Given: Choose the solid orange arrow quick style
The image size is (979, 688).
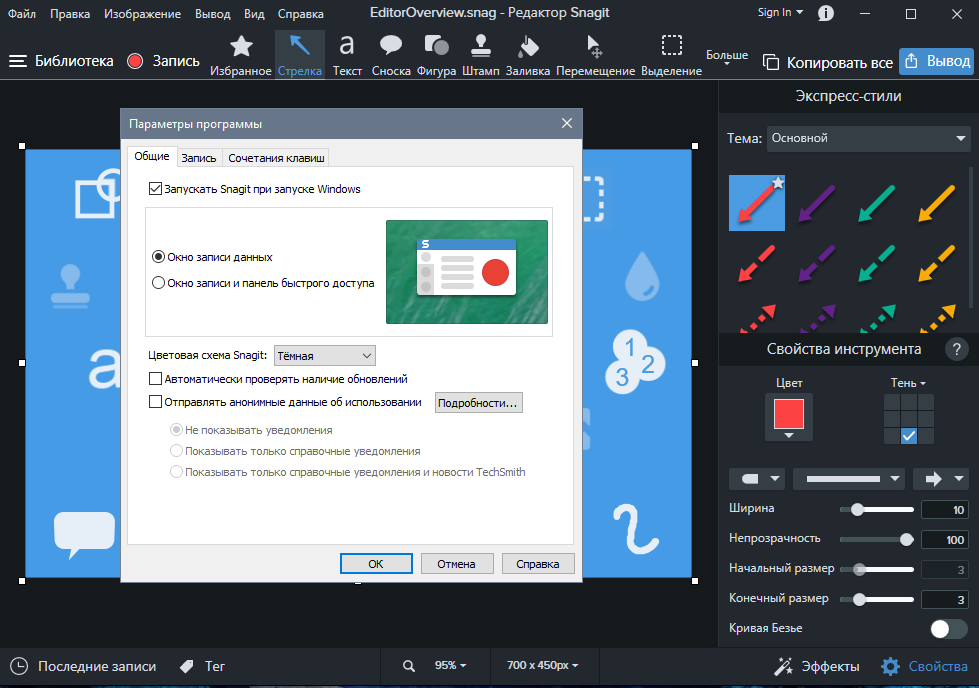Looking at the screenshot, I should click(x=937, y=203).
